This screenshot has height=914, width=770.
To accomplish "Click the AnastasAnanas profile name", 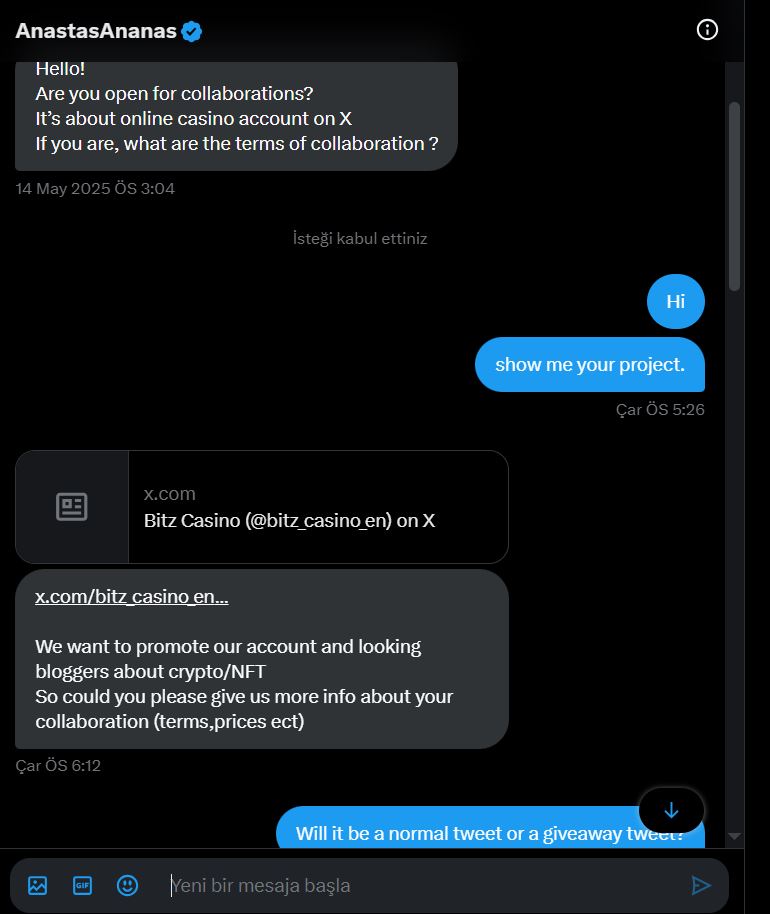I will point(96,31).
